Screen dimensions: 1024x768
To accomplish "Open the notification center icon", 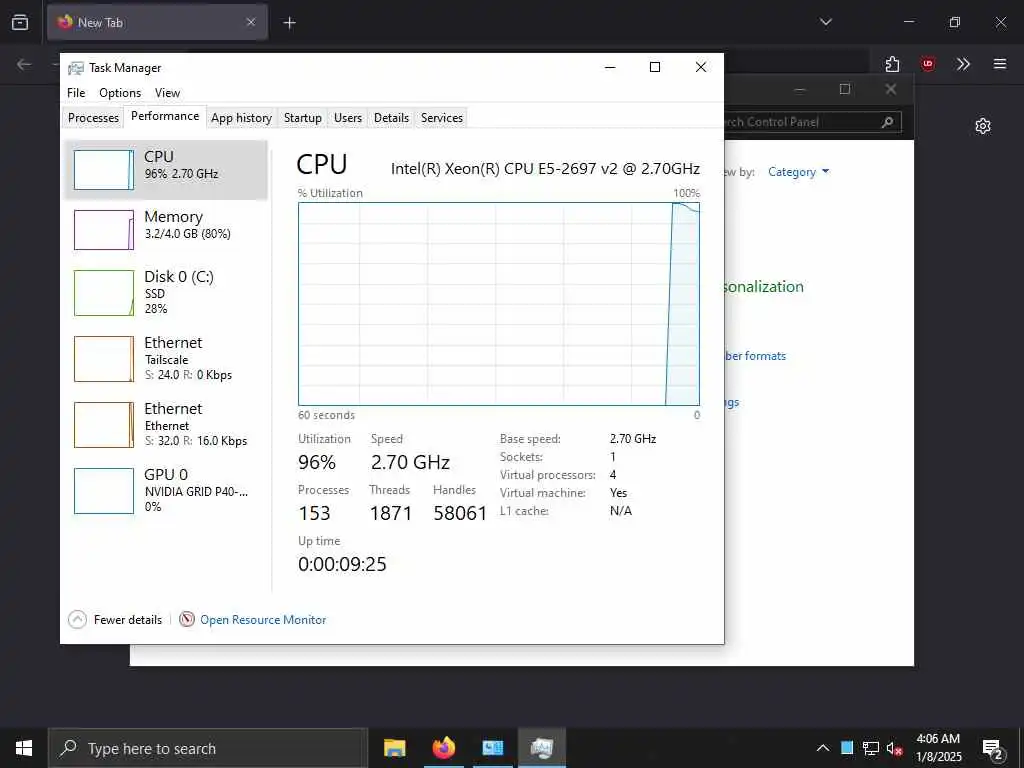I will (x=992, y=748).
